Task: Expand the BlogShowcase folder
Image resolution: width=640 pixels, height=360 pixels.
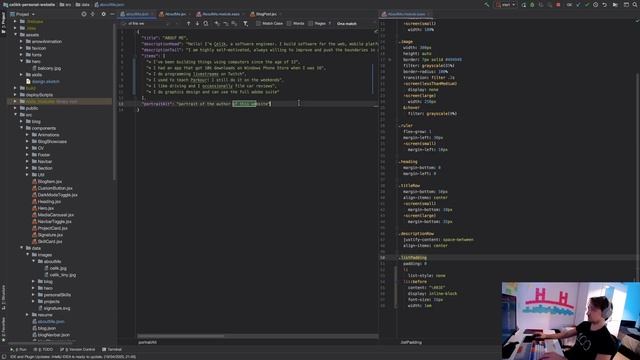Action: (x=27, y=142)
